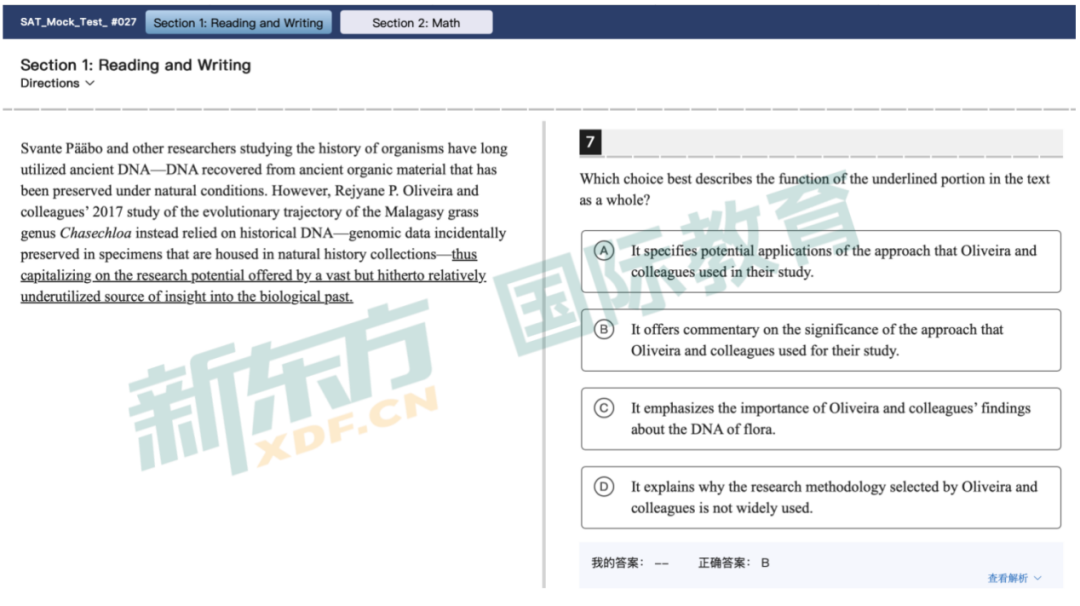The height and width of the screenshot is (606, 1080).
Task: Click the 我的答案 field
Action: 629,563
